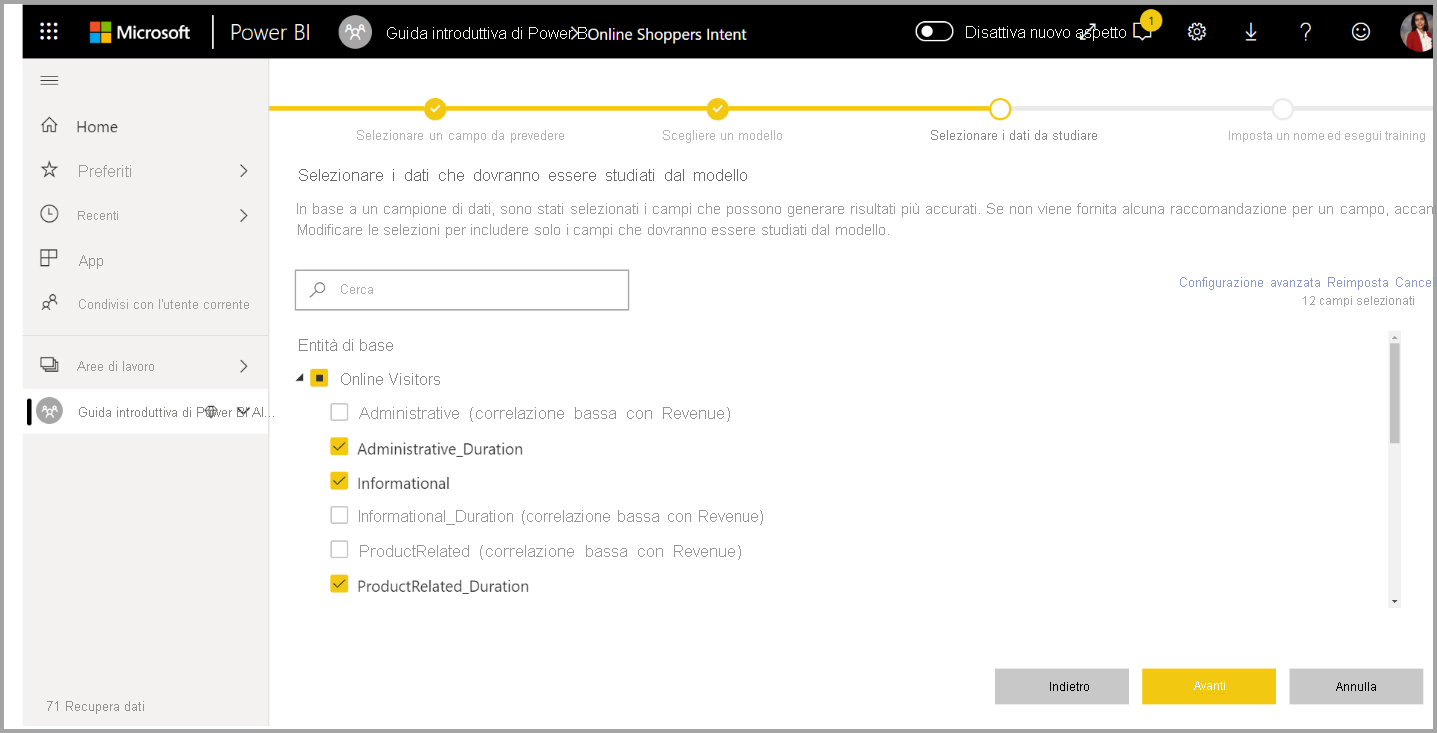Click the Condivisi people icon
This screenshot has height=733, width=1437.
49,303
